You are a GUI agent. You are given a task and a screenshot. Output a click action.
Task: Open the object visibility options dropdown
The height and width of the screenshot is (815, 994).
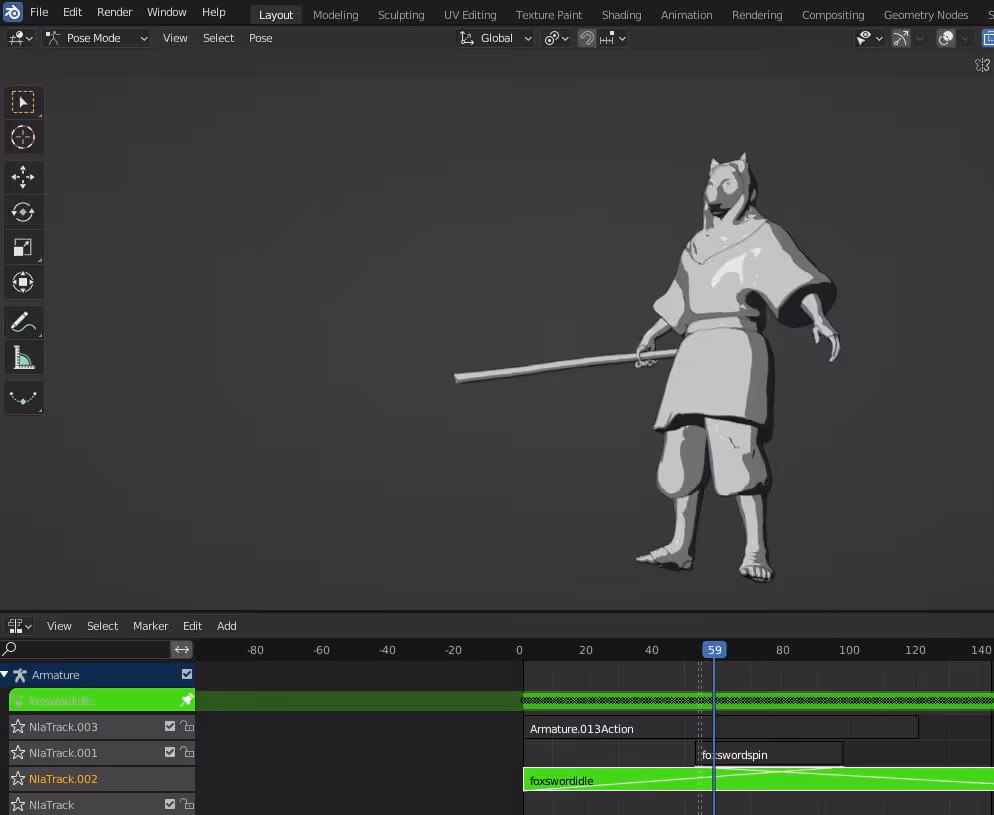[x=869, y=38]
